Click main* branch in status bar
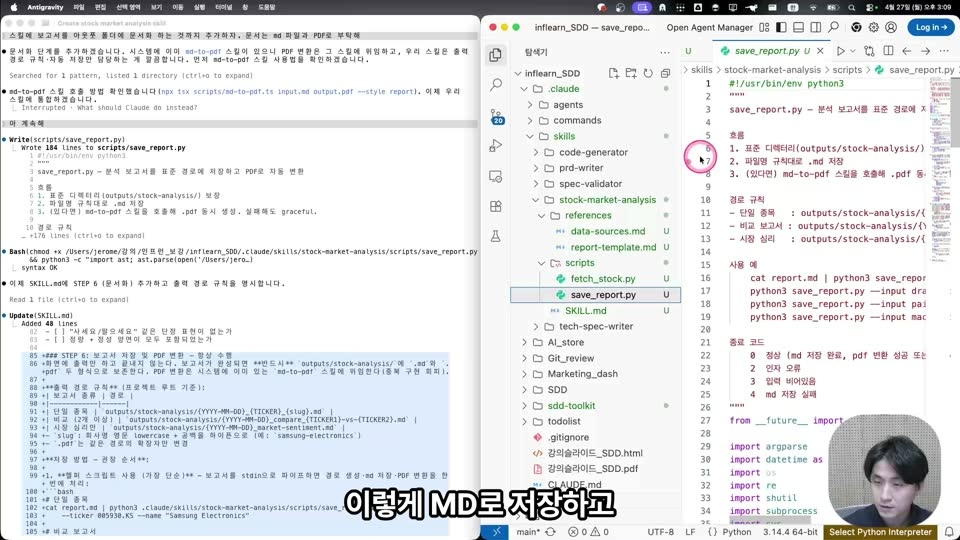The width and height of the screenshot is (960, 540). 528,532
